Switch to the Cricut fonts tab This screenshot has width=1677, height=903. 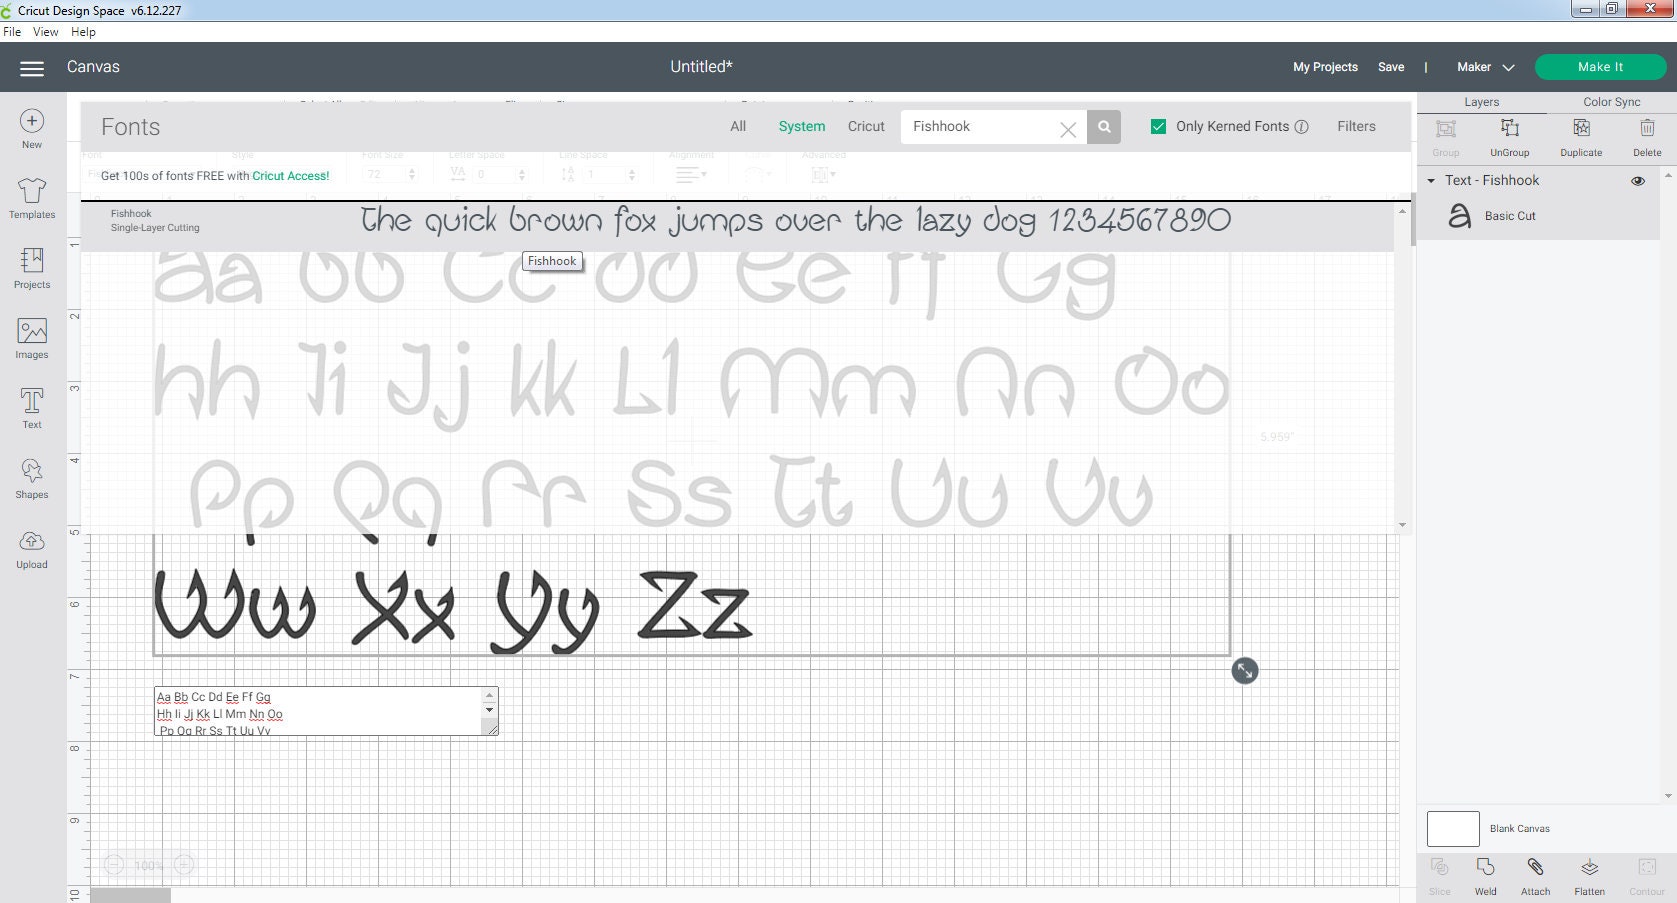click(x=865, y=126)
